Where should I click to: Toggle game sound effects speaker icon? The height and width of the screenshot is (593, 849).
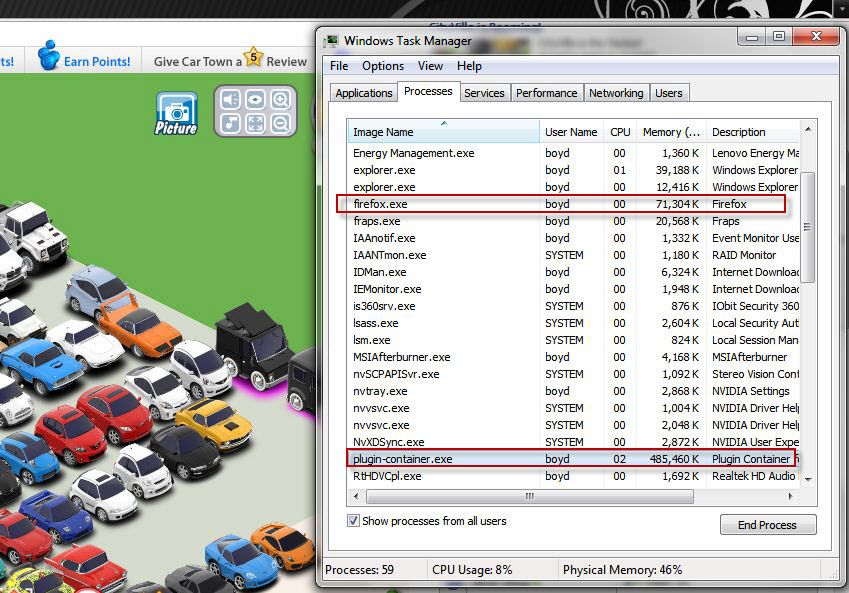coord(231,100)
